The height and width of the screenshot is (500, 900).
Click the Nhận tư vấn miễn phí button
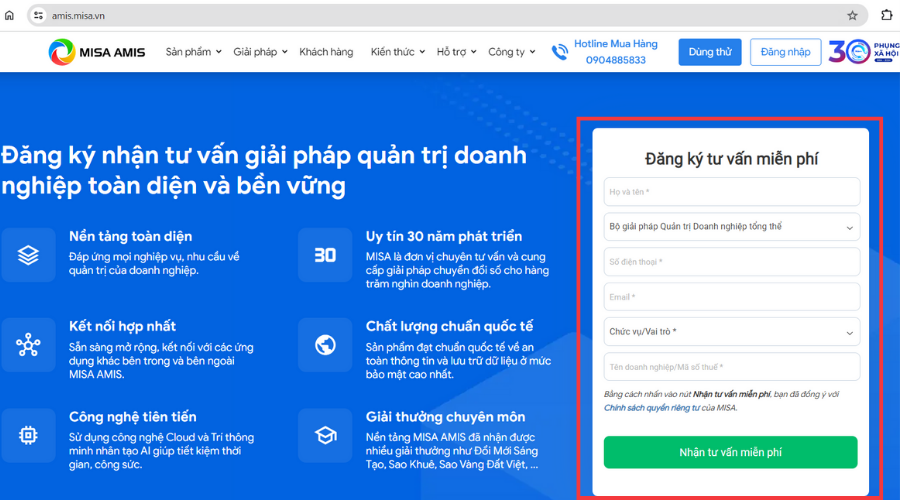(731, 452)
